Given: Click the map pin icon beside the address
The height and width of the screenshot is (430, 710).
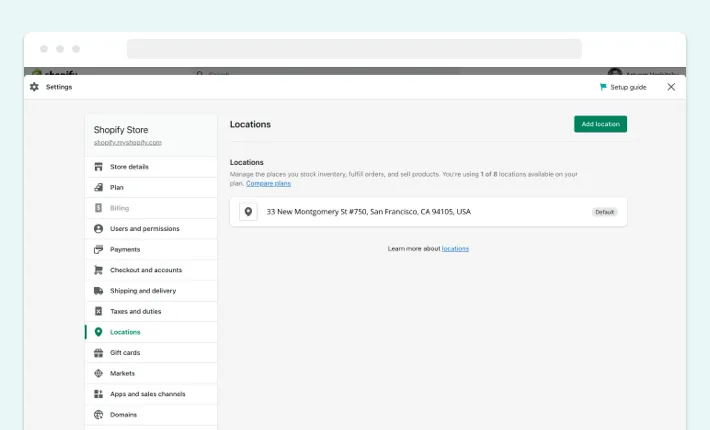Looking at the screenshot, I should (248, 211).
